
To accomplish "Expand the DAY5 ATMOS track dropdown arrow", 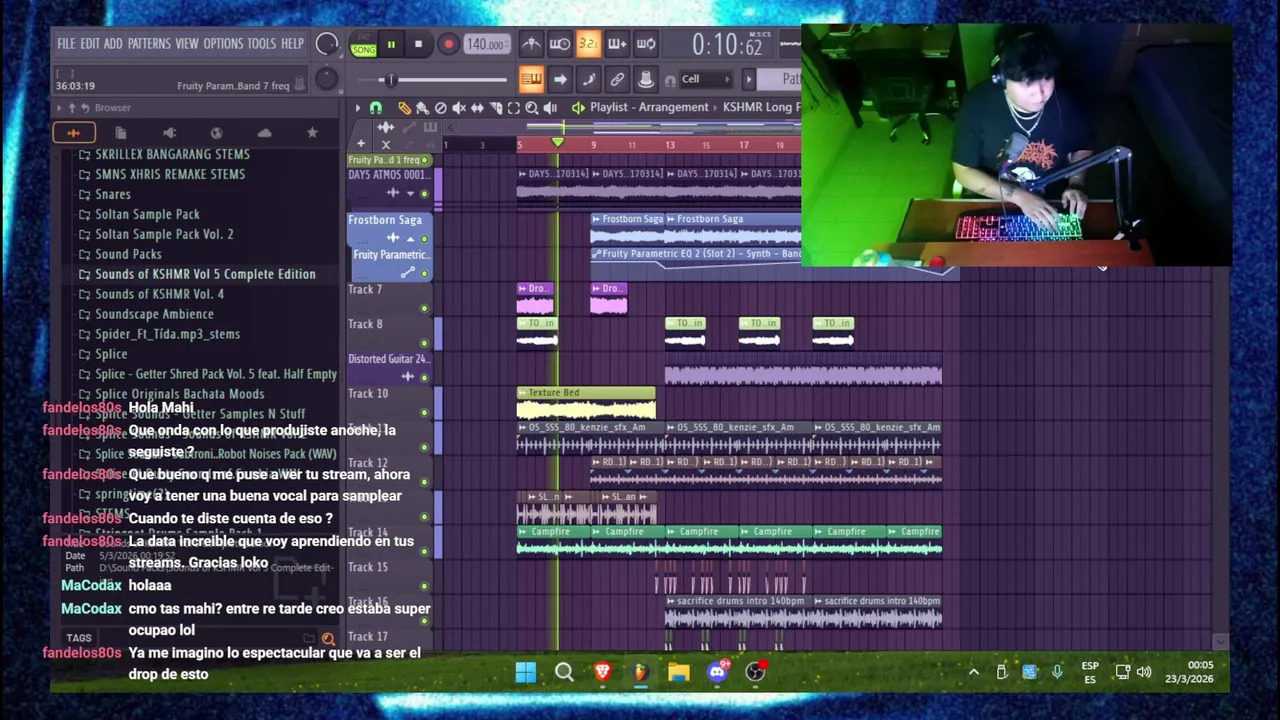I will 410,193.
